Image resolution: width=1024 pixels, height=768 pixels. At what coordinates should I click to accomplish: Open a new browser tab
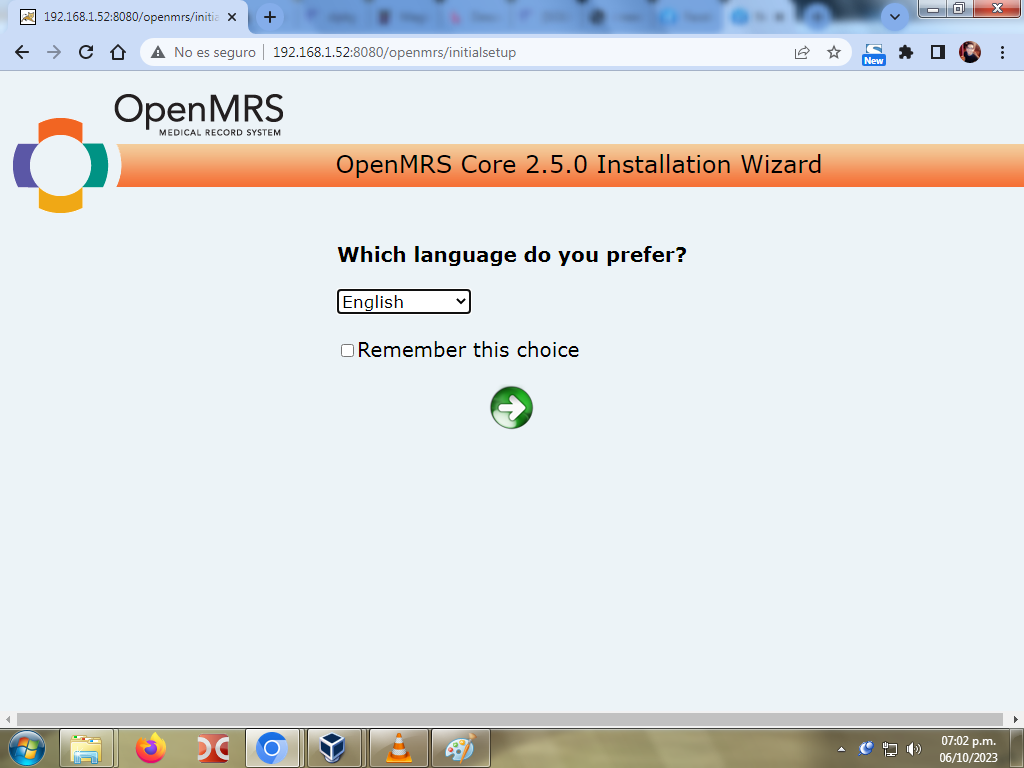pyautogui.click(x=270, y=17)
